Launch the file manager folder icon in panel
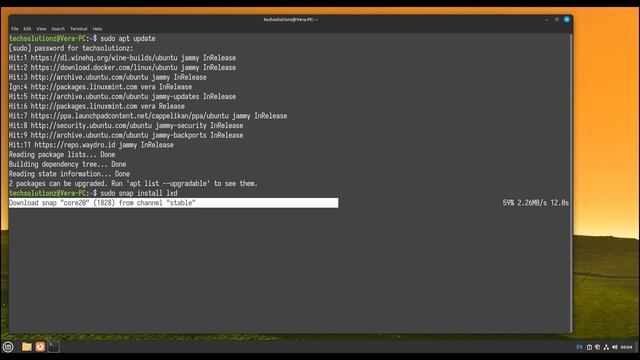The width and height of the screenshot is (640, 360). tap(27, 347)
